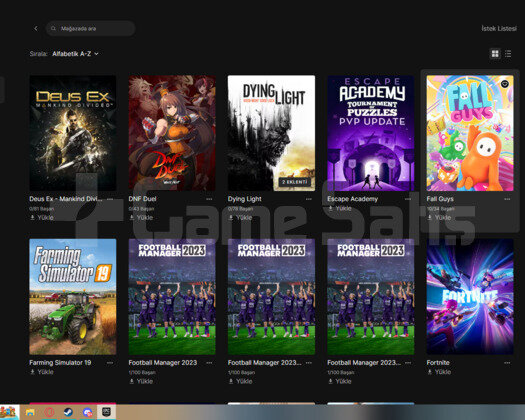The width and height of the screenshot is (525, 420).
Task: Switch library to list view
Action: 508,54
